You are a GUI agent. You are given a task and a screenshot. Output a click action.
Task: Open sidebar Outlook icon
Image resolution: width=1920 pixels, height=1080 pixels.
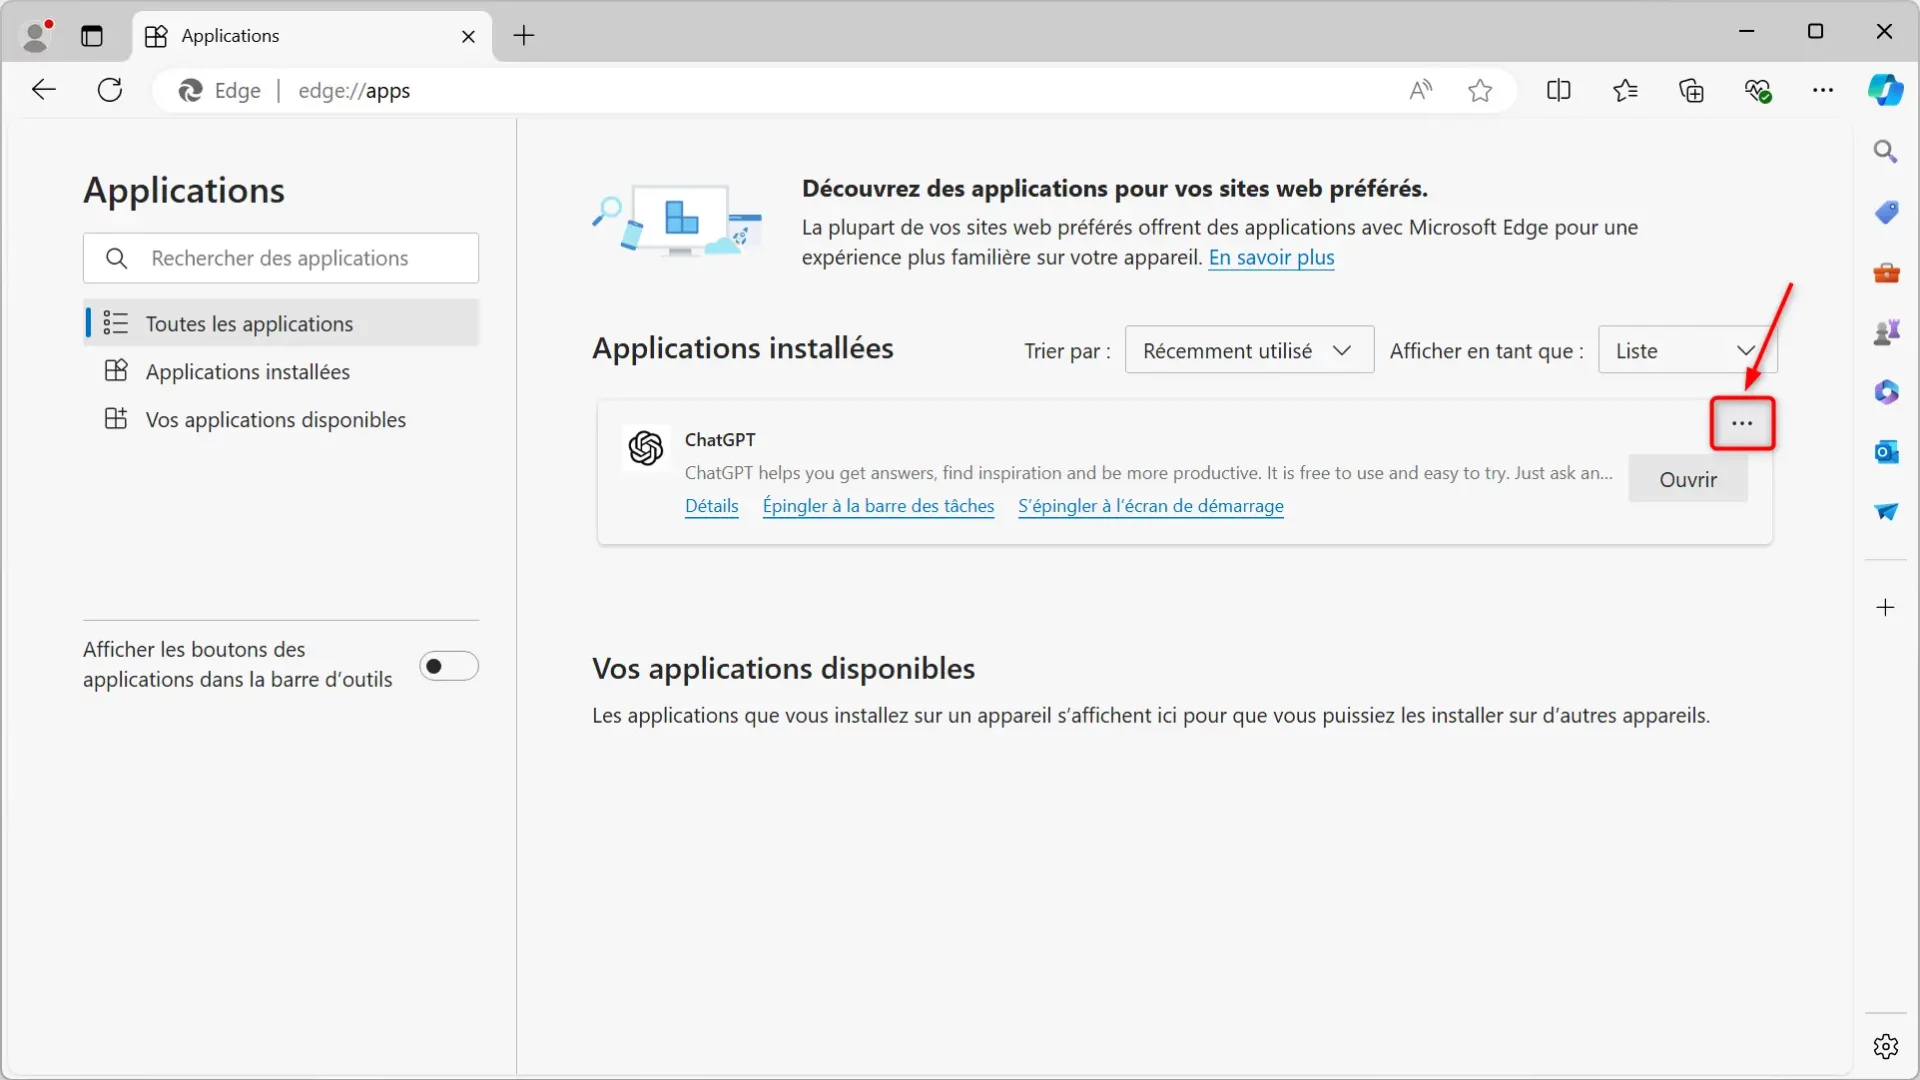pos(1886,452)
